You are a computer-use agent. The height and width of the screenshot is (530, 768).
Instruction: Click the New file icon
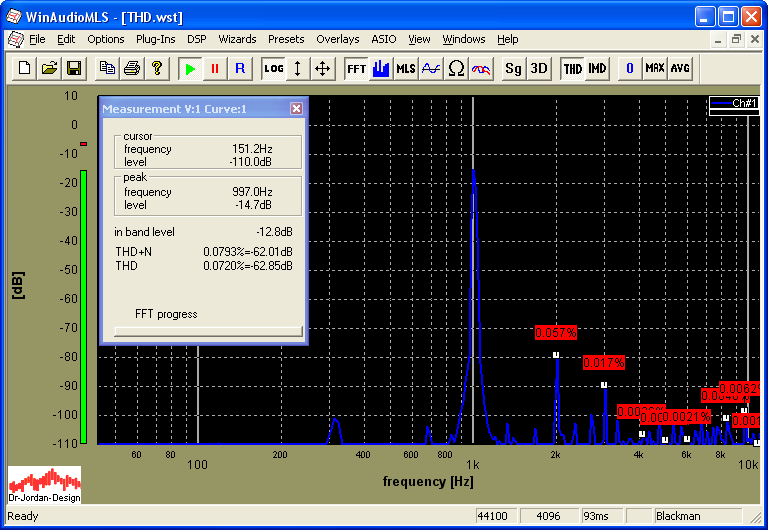(x=24, y=68)
